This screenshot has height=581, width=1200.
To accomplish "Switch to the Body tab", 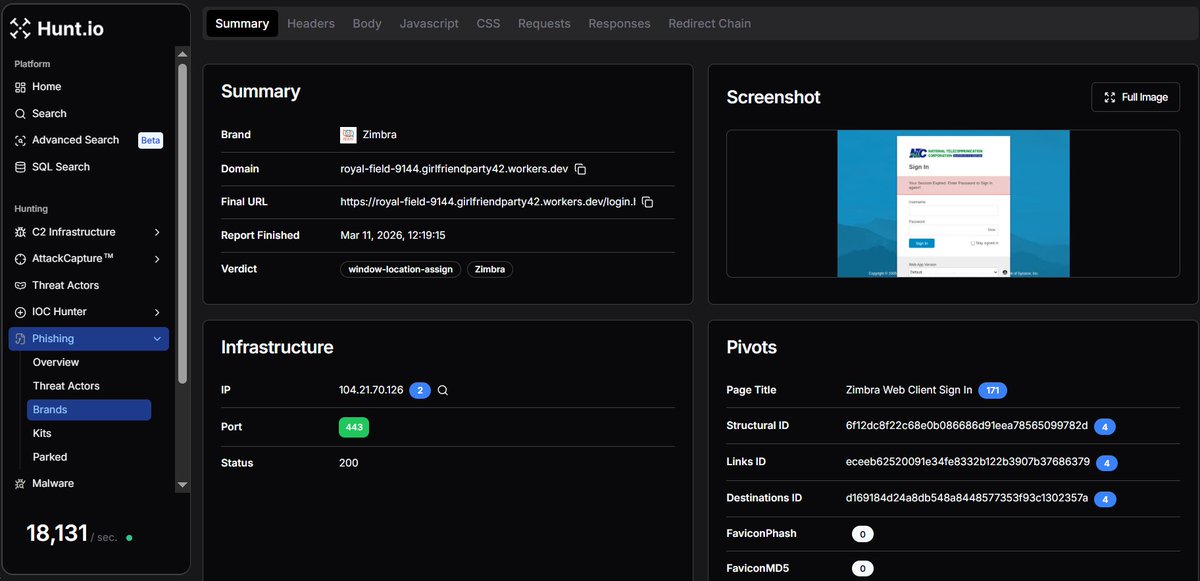I will click(x=367, y=23).
